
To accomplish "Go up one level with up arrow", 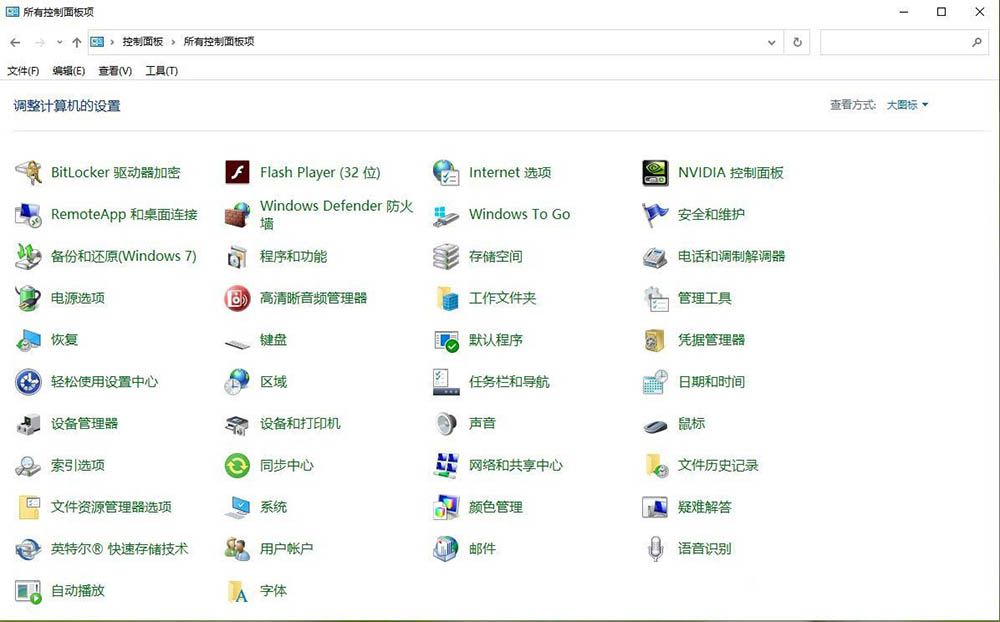I will pyautogui.click(x=77, y=42).
